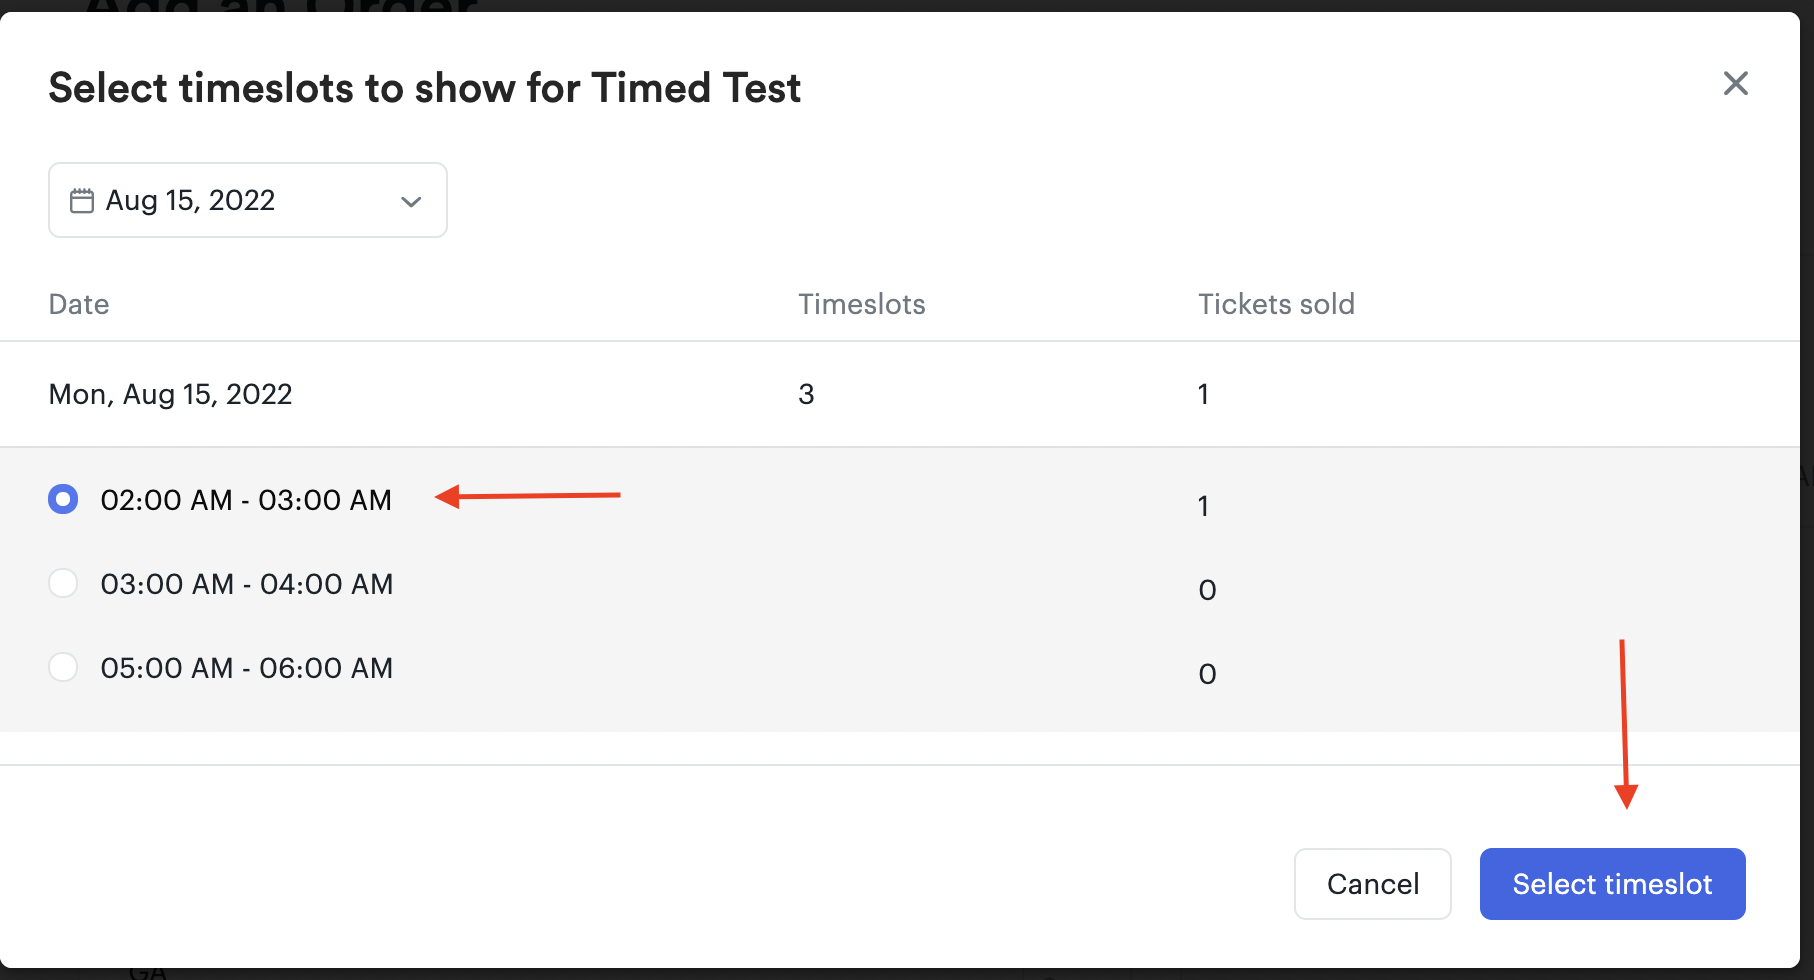Click tickets sold count for 02:00 AM slot

tap(1204, 506)
